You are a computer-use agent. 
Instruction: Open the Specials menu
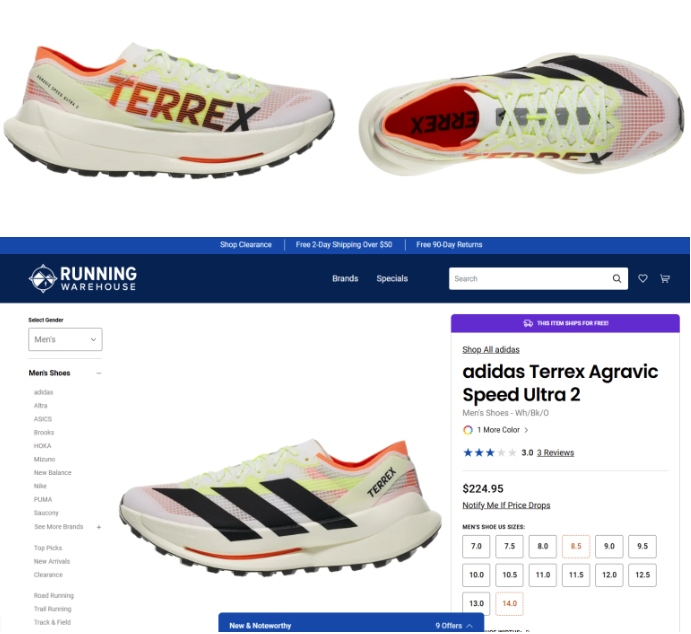392,278
